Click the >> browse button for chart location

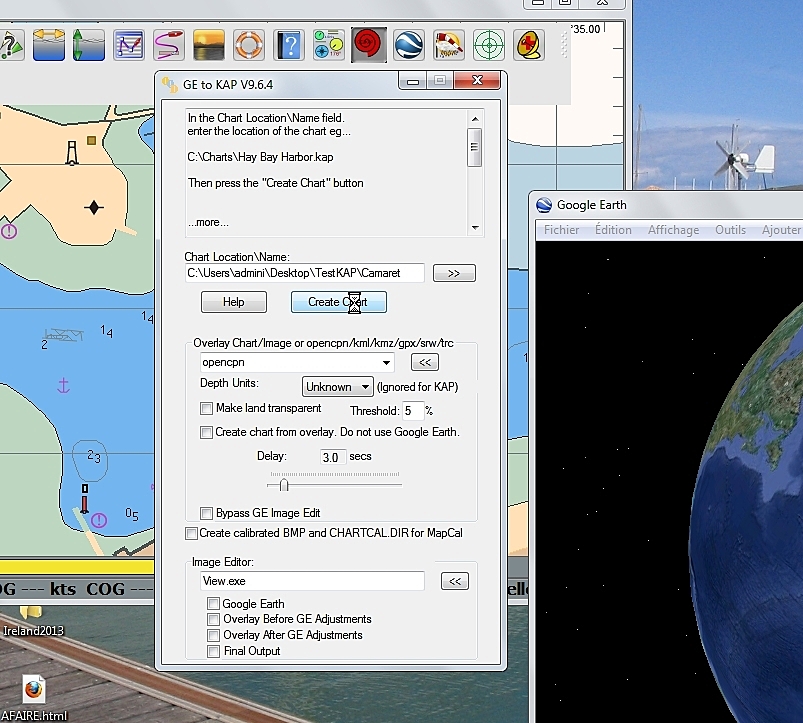coord(454,273)
